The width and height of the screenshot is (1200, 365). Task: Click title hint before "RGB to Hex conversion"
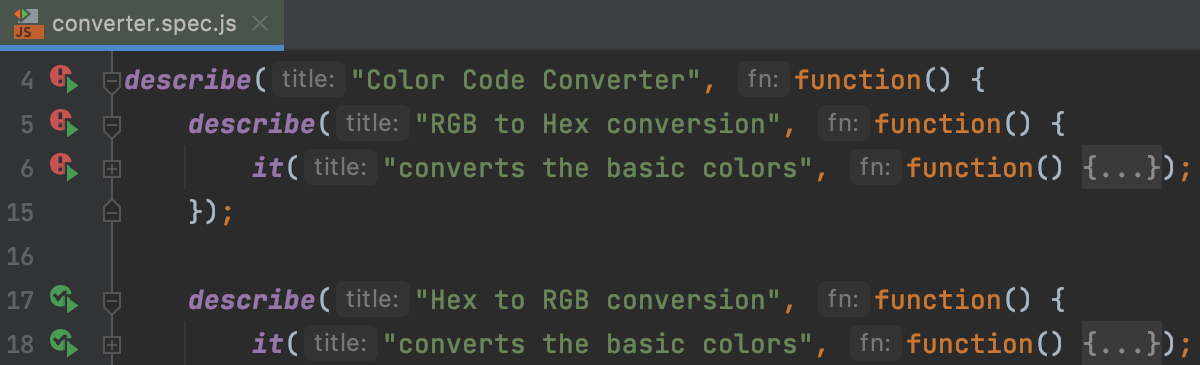pos(372,124)
